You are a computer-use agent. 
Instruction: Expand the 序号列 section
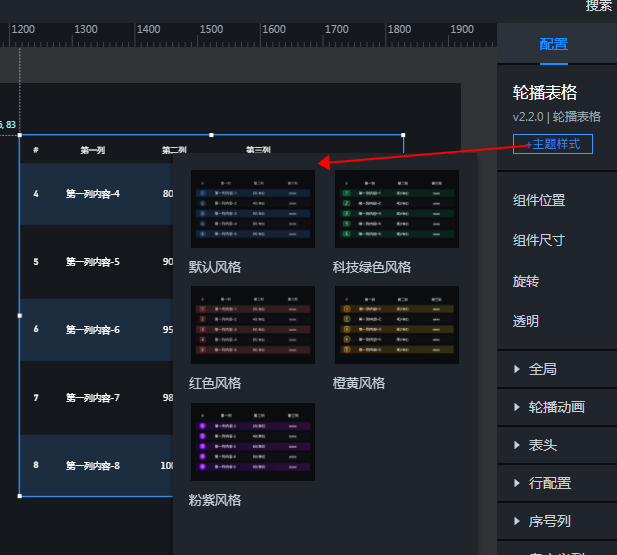click(549, 521)
